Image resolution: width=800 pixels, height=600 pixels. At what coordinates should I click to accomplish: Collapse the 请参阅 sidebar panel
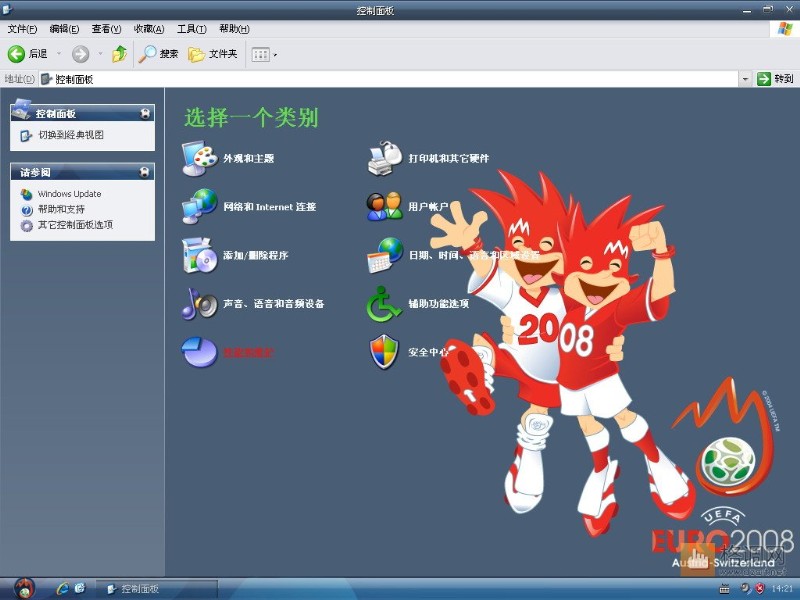click(146, 172)
